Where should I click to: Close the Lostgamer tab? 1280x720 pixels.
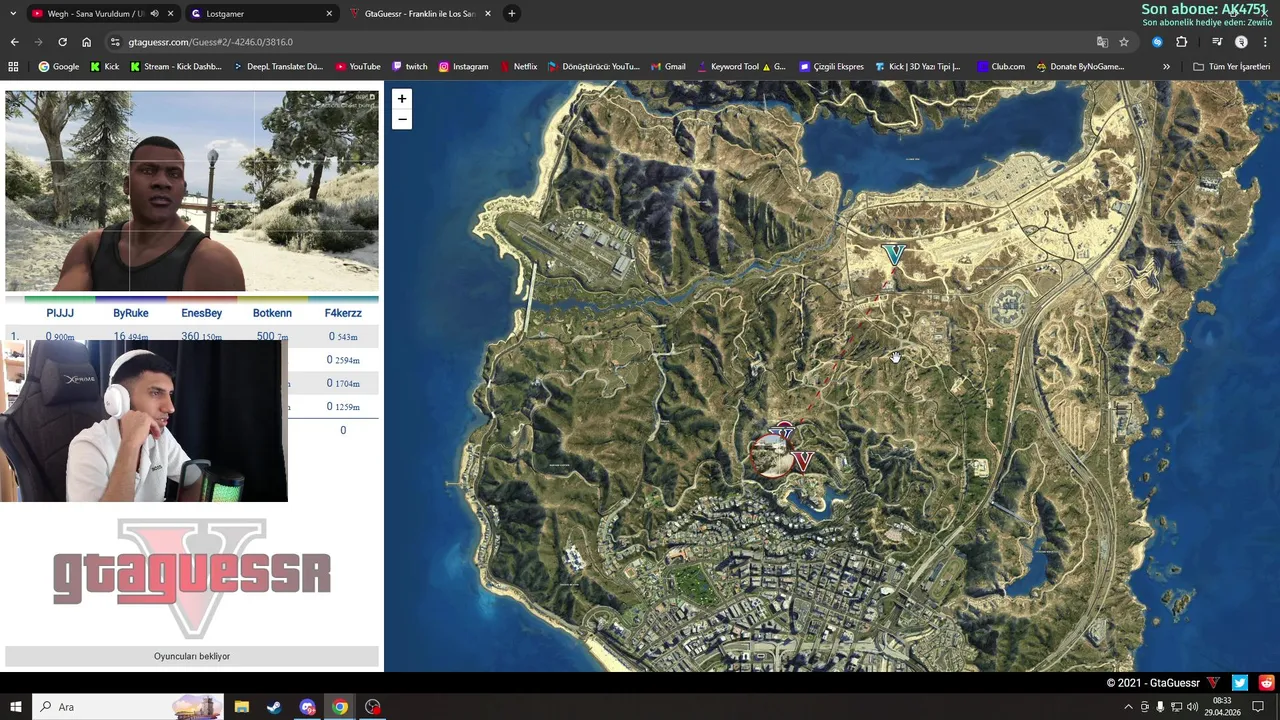pyautogui.click(x=329, y=14)
